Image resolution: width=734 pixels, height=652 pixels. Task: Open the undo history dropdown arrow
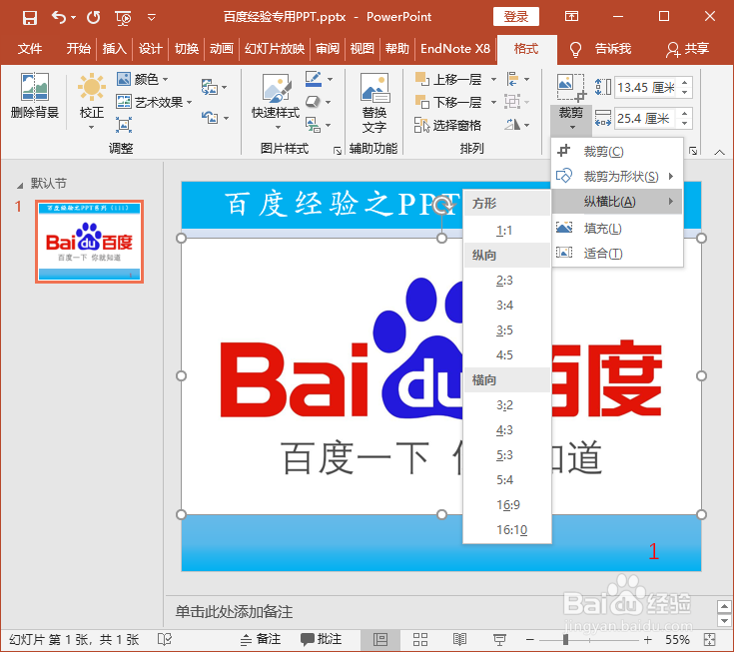pyautogui.click(x=73, y=18)
